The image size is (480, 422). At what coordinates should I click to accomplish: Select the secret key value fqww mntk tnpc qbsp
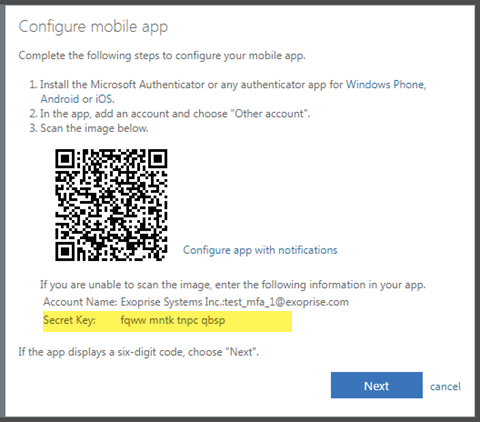(x=173, y=320)
